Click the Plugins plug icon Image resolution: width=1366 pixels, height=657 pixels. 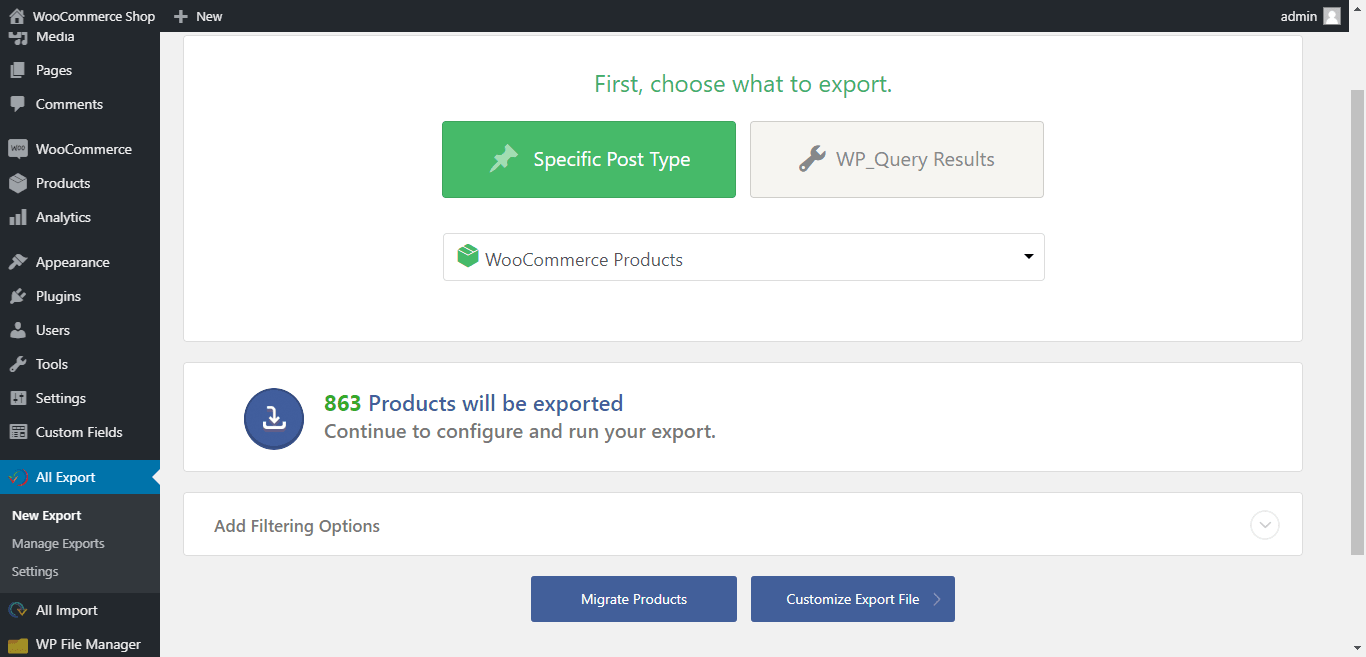pos(18,296)
